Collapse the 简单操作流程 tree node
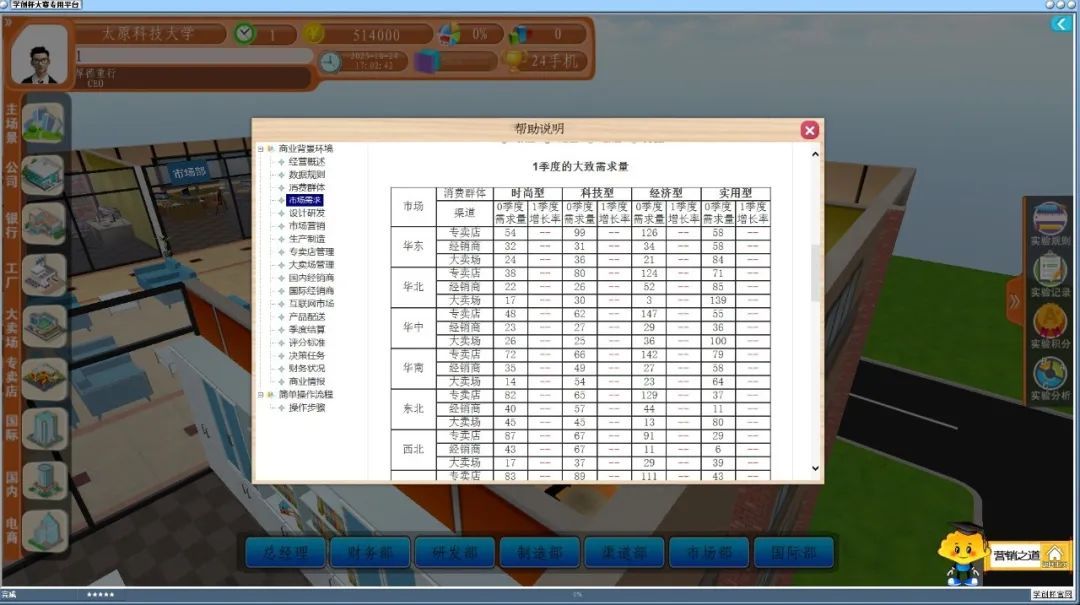 click(260, 395)
